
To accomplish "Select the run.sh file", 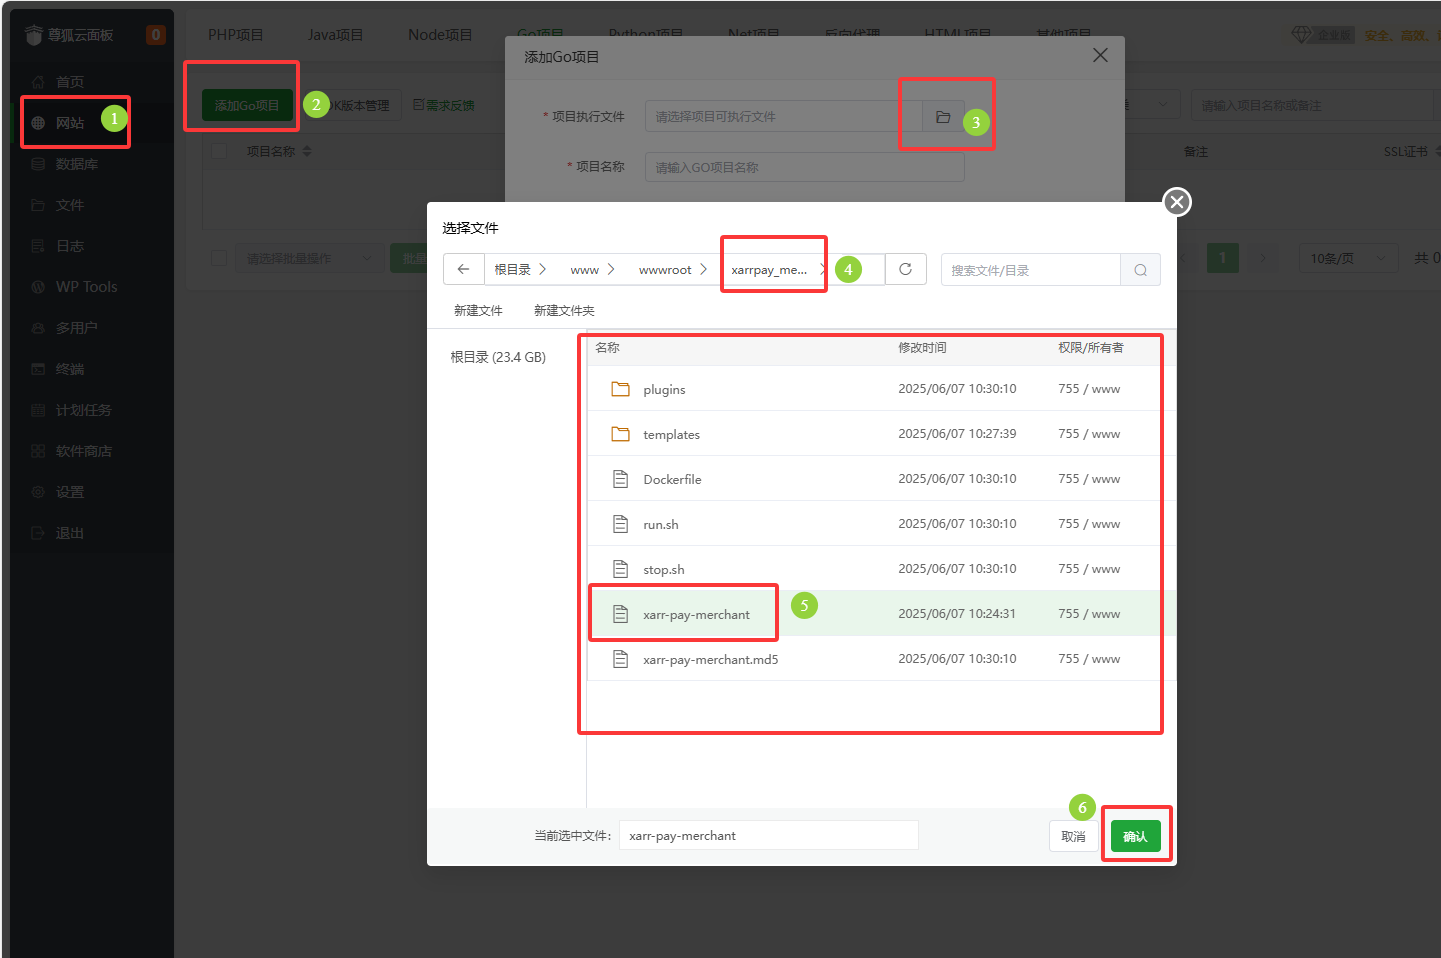I will (660, 524).
